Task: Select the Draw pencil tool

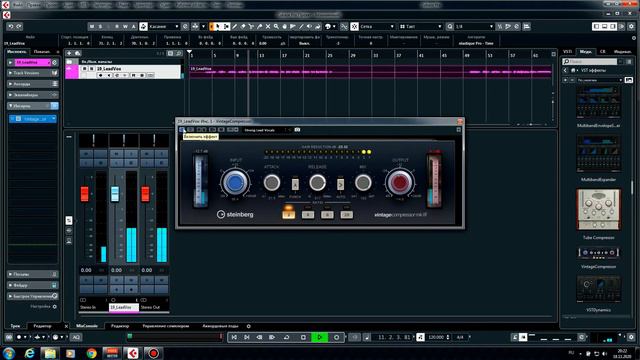Action: [x=235, y=27]
